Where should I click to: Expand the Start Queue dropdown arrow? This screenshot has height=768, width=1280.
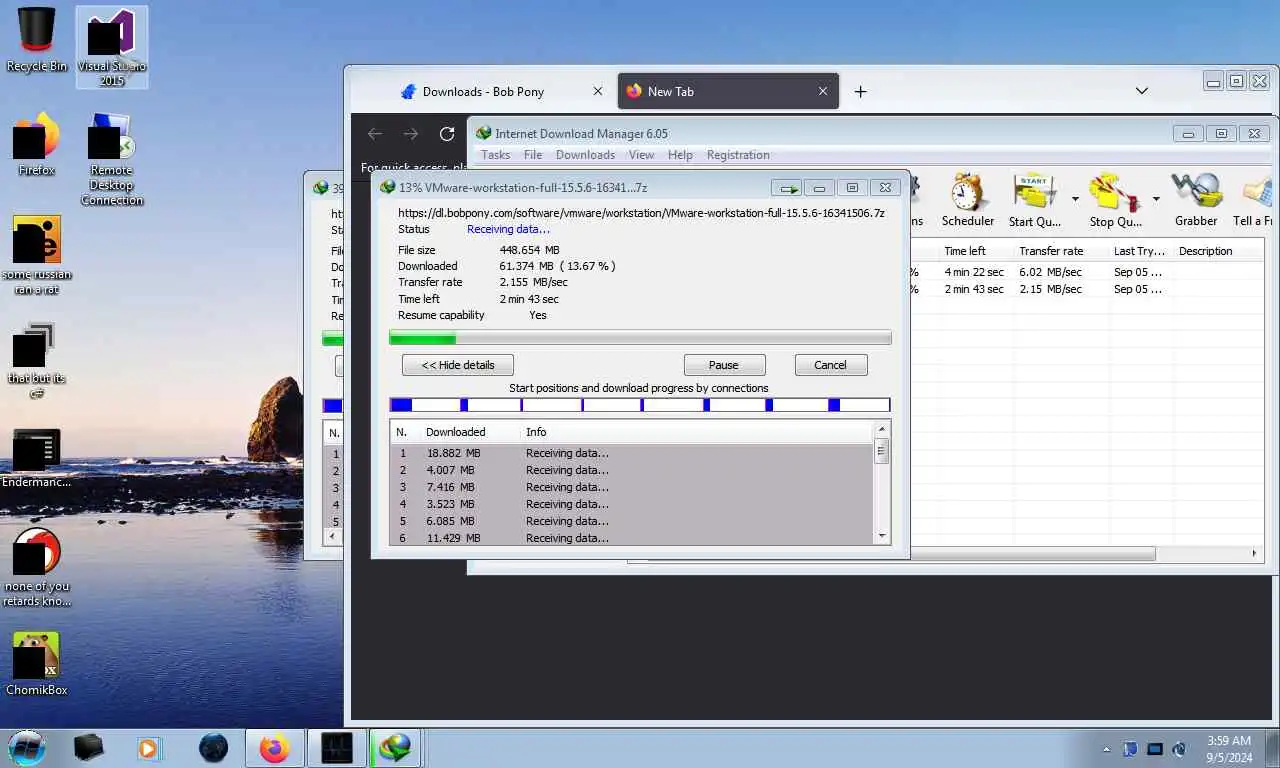1075,199
